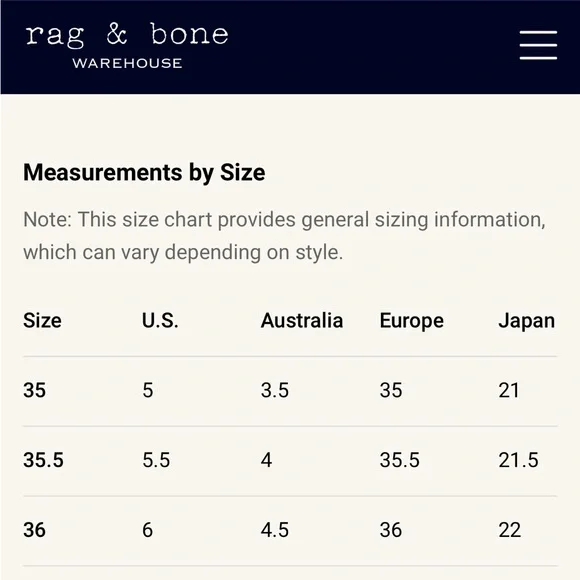Select the Europe column header

click(412, 321)
